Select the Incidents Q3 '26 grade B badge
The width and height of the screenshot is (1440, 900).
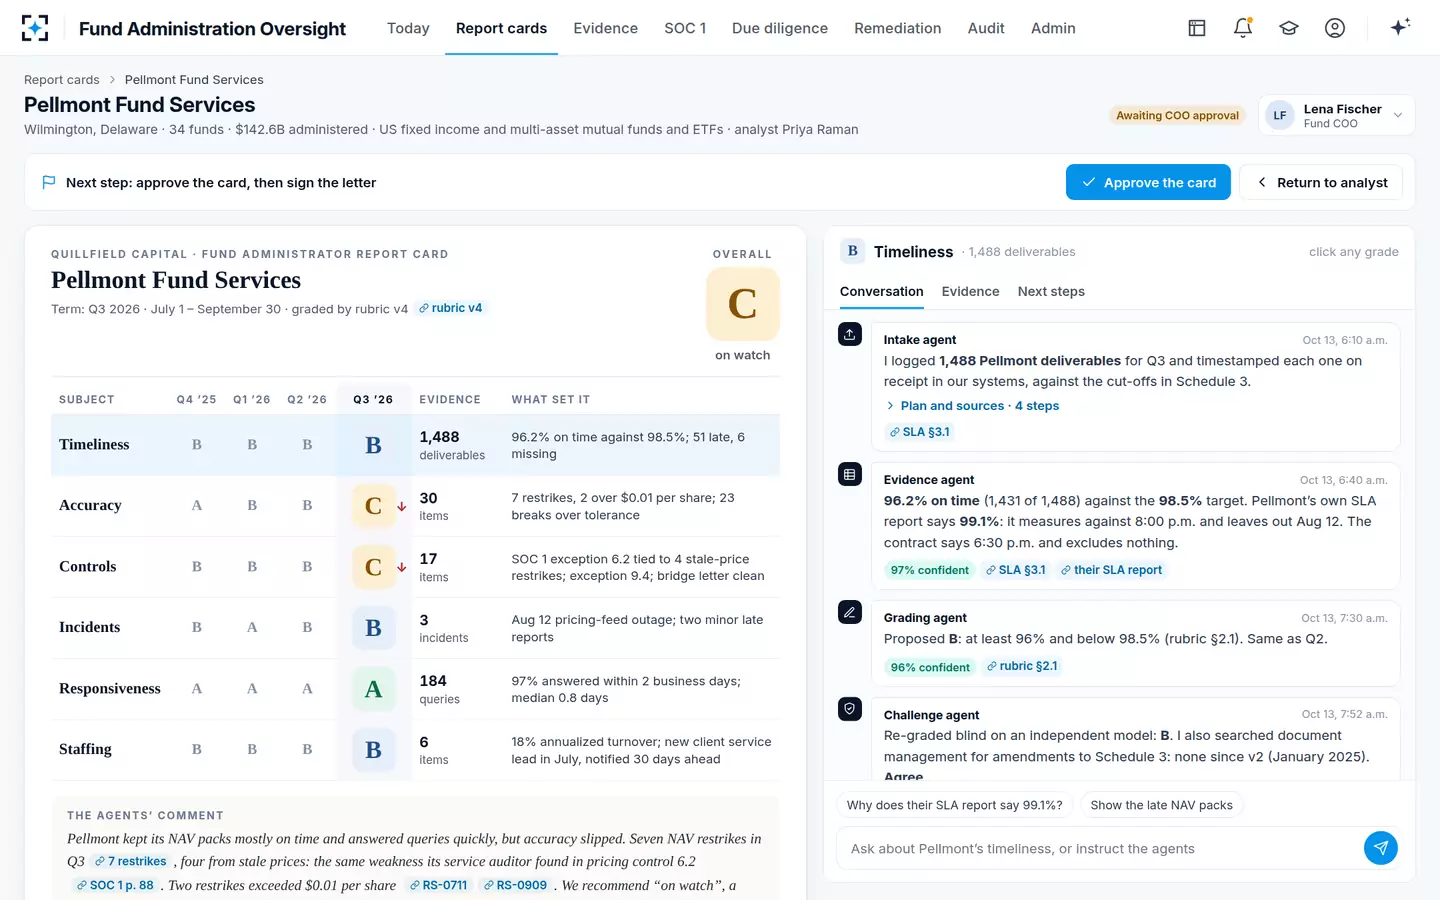(x=373, y=628)
